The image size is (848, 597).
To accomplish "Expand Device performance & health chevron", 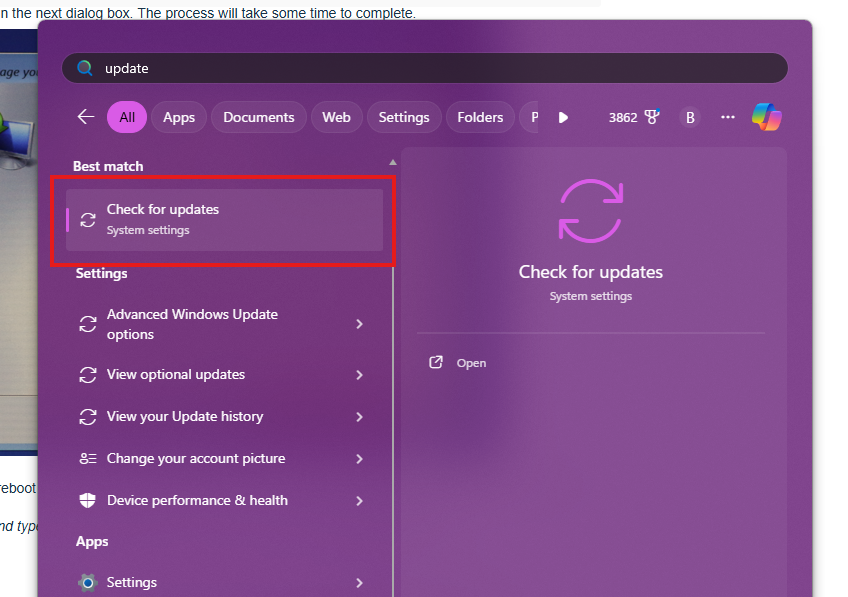I will click(359, 501).
